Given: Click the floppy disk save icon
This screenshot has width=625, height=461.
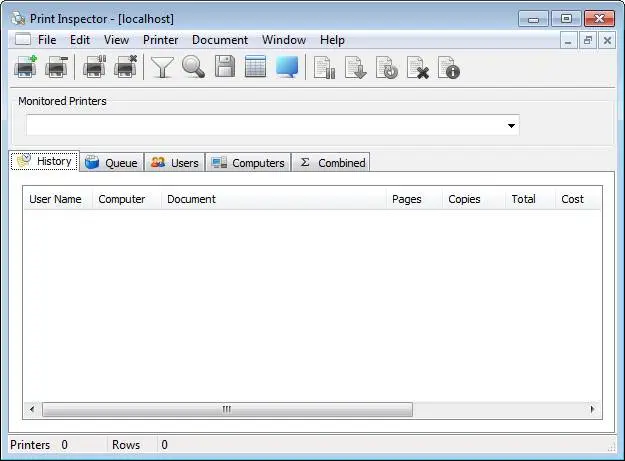Looking at the screenshot, I should pos(225,67).
